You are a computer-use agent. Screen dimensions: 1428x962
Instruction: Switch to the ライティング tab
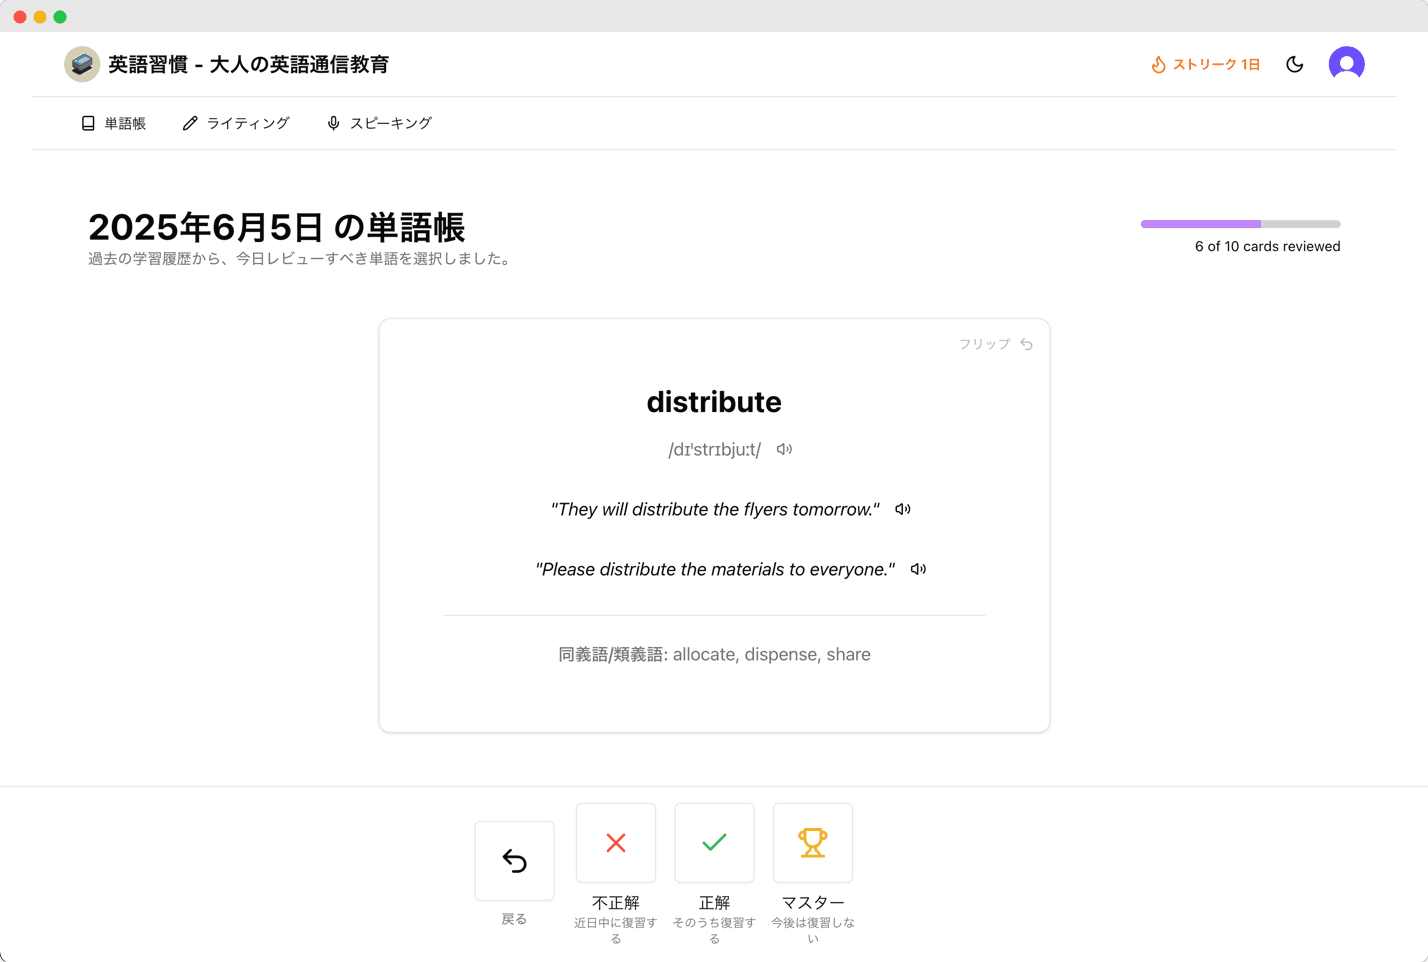point(236,123)
